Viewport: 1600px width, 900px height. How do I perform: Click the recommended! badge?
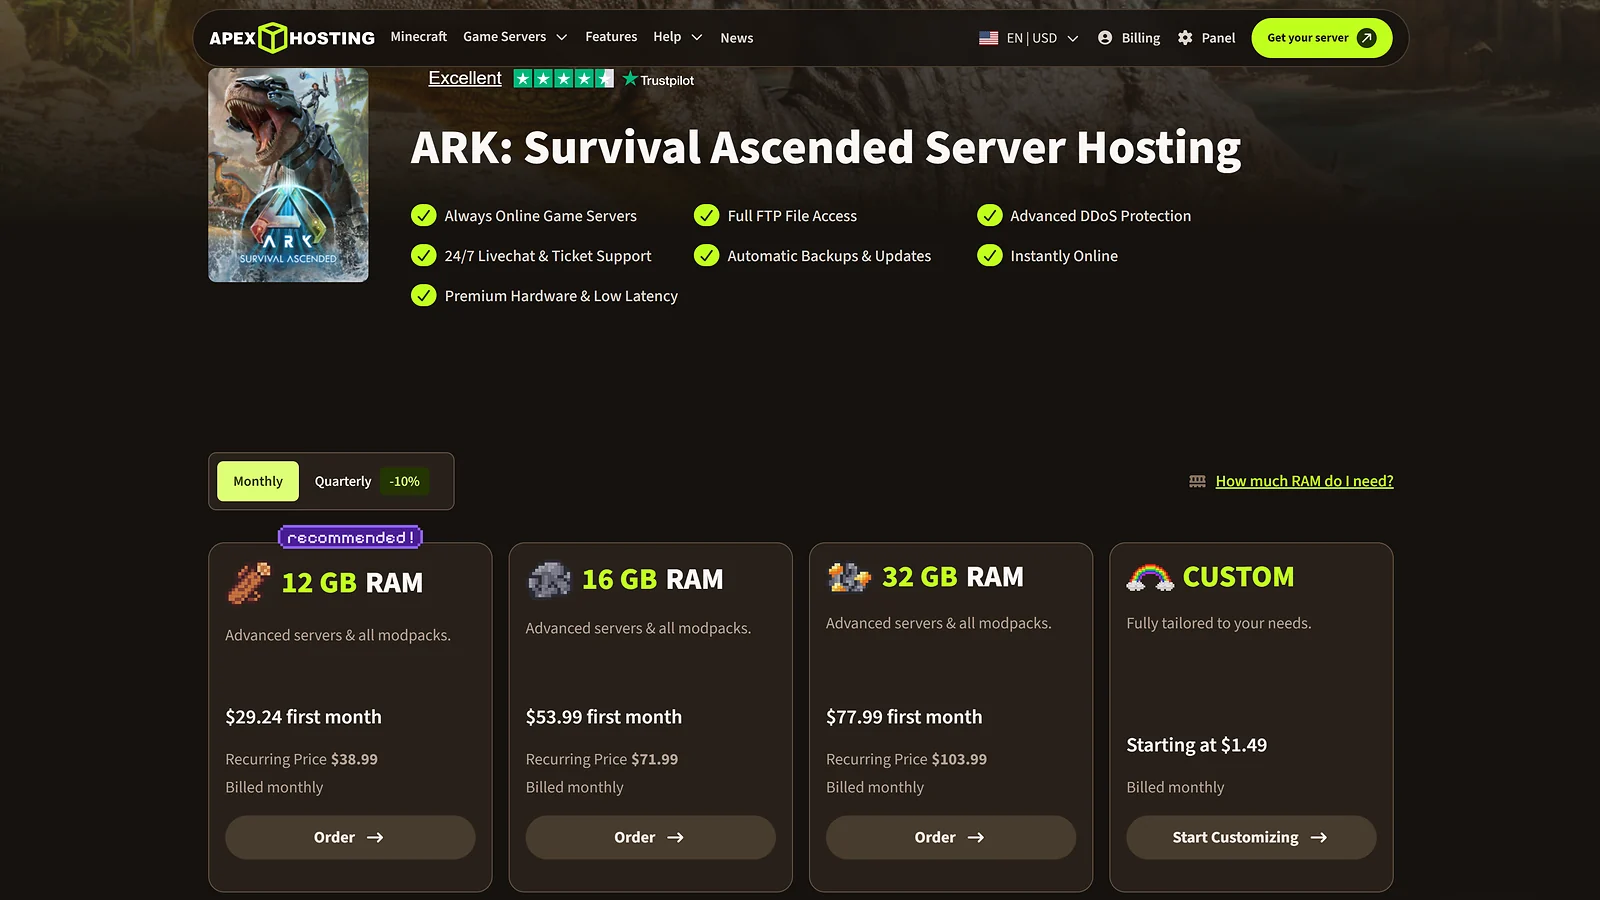click(350, 538)
